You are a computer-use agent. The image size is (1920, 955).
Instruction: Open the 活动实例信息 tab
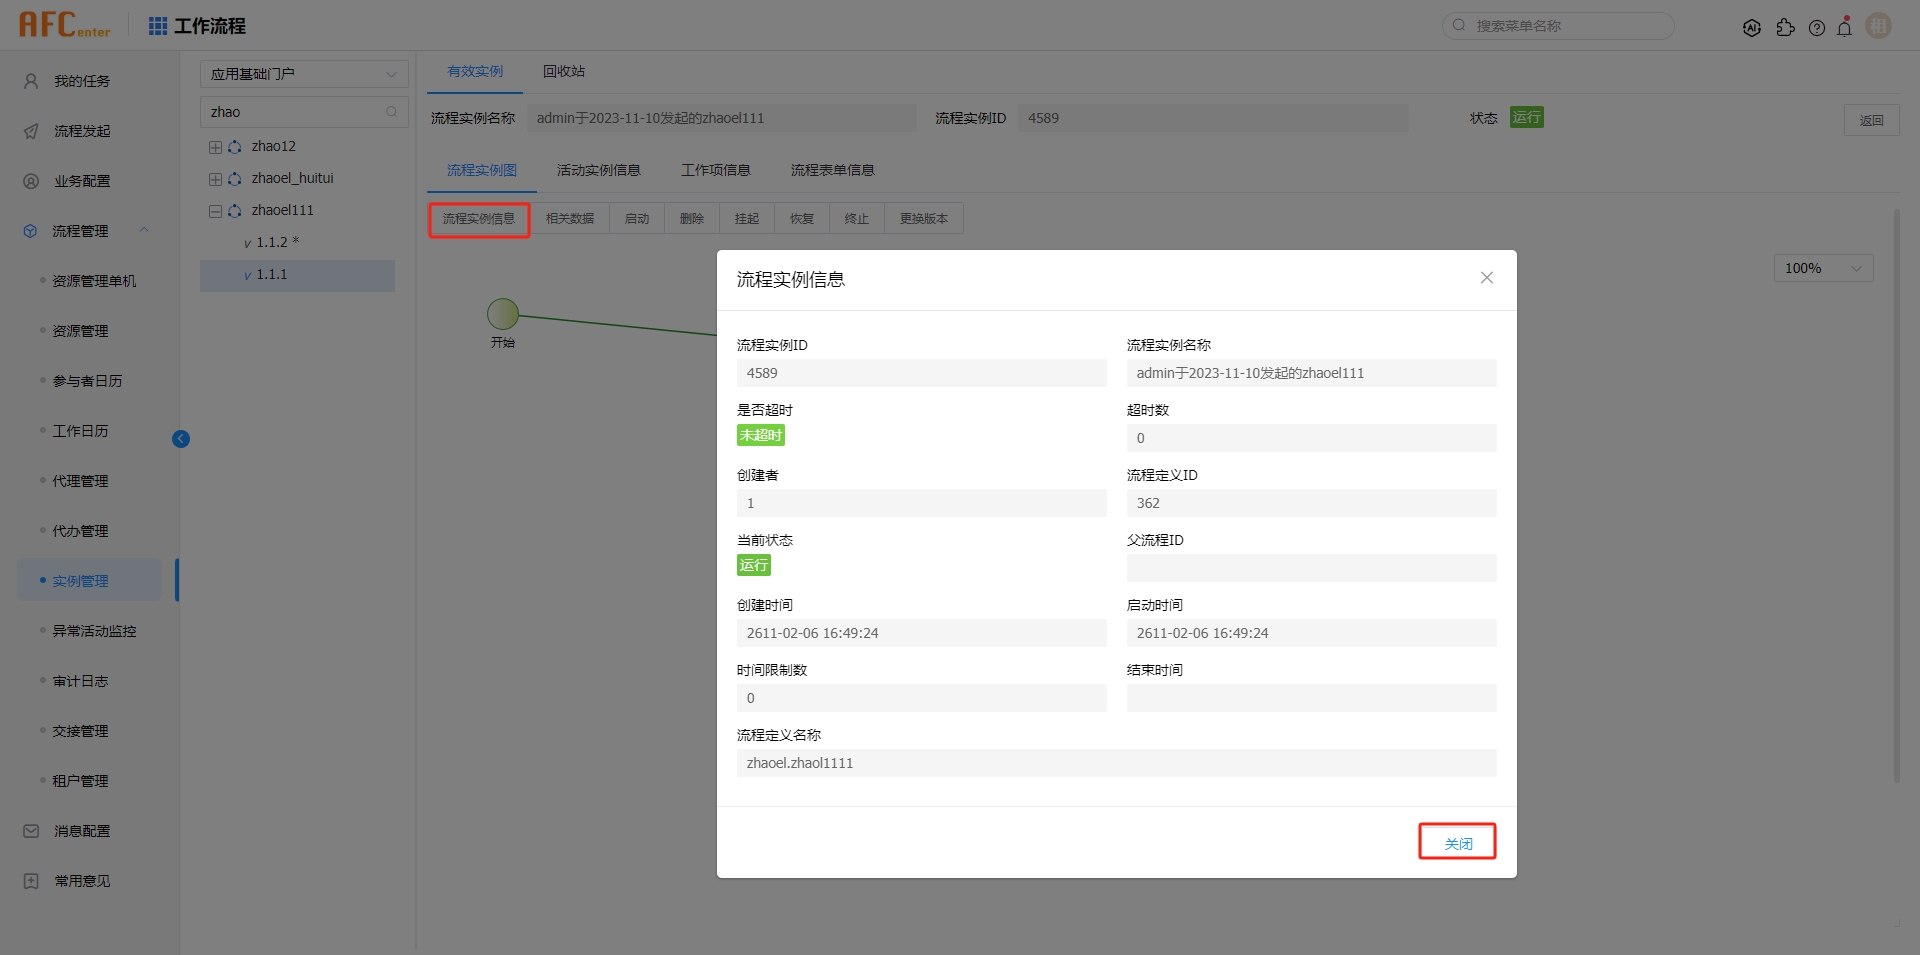click(598, 169)
